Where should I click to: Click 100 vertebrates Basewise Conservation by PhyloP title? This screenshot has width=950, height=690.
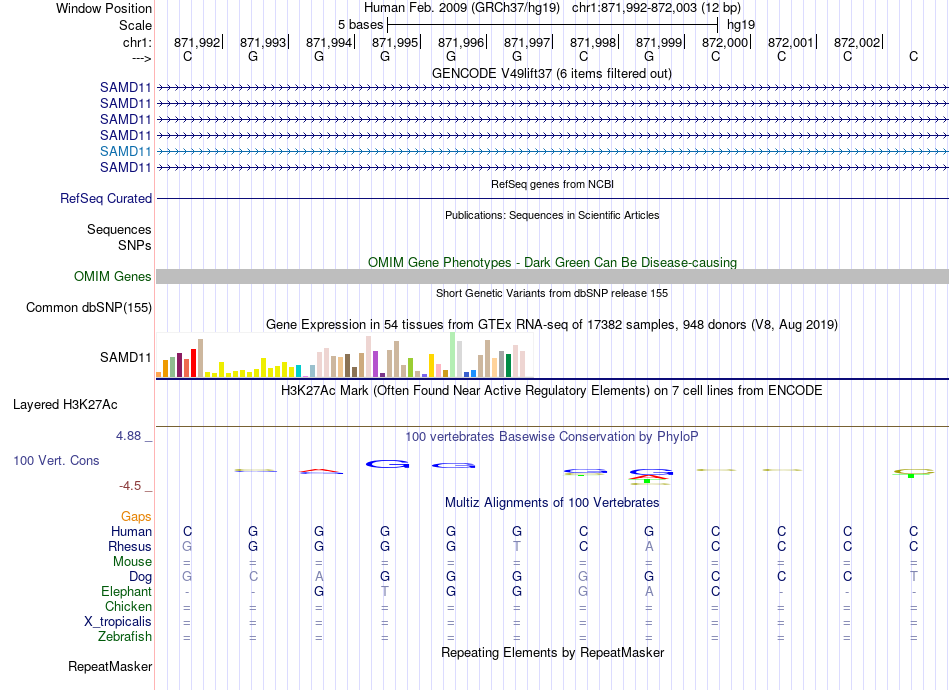(551, 436)
